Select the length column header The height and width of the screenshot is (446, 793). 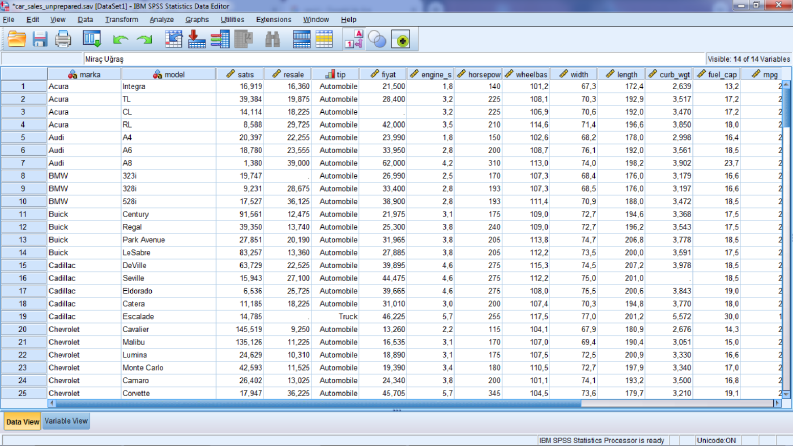tap(621, 74)
